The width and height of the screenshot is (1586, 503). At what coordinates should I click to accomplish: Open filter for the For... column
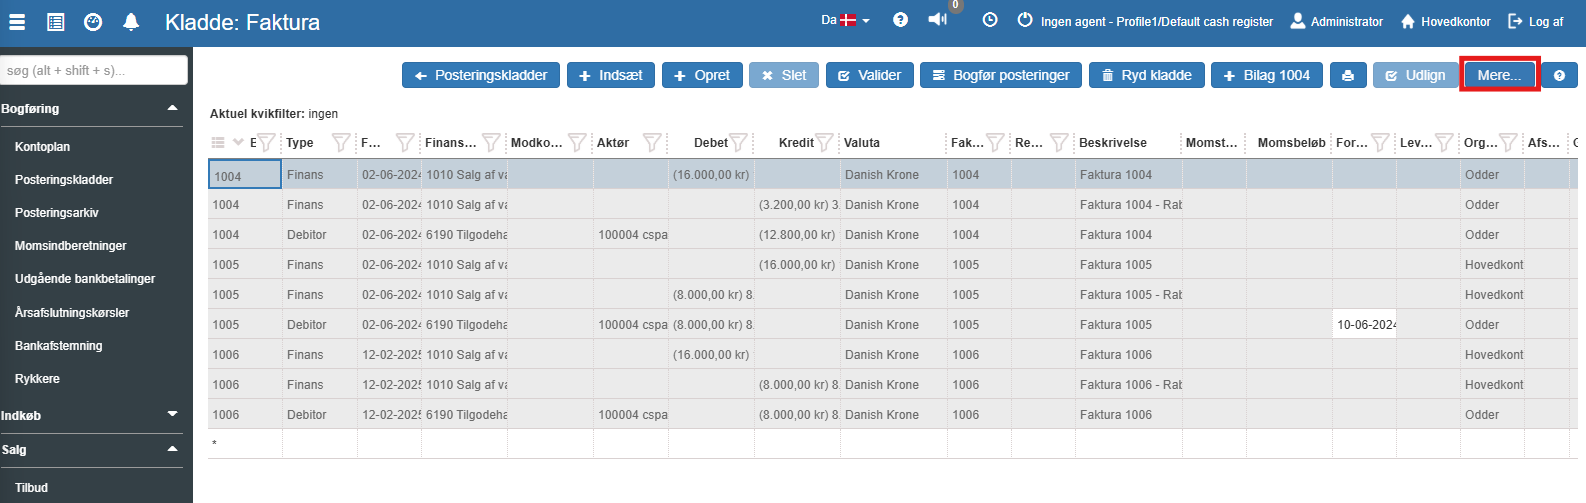(x=1380, y=143)
